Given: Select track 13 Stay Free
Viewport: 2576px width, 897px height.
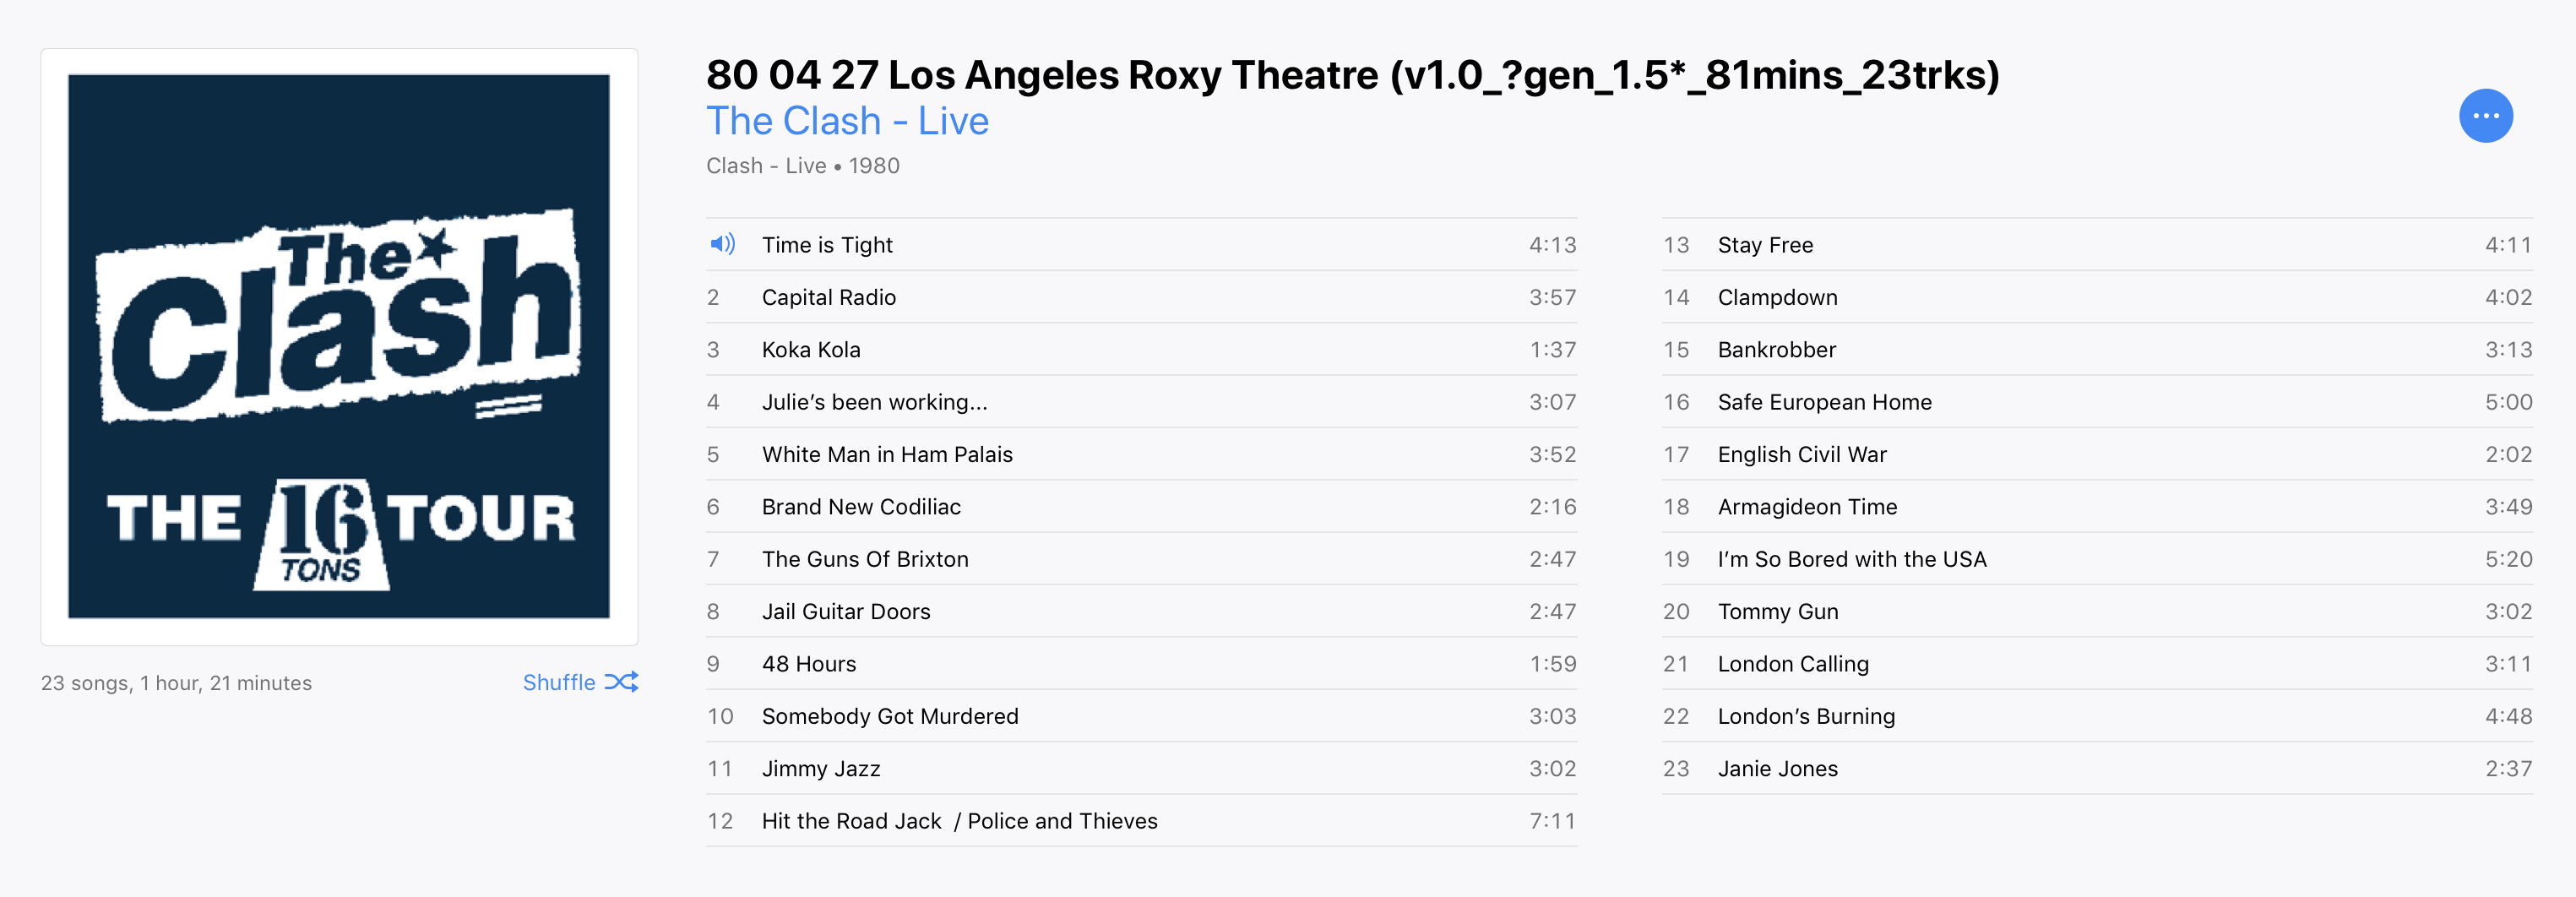Looking at the screenshot, I should (2097, 245).
